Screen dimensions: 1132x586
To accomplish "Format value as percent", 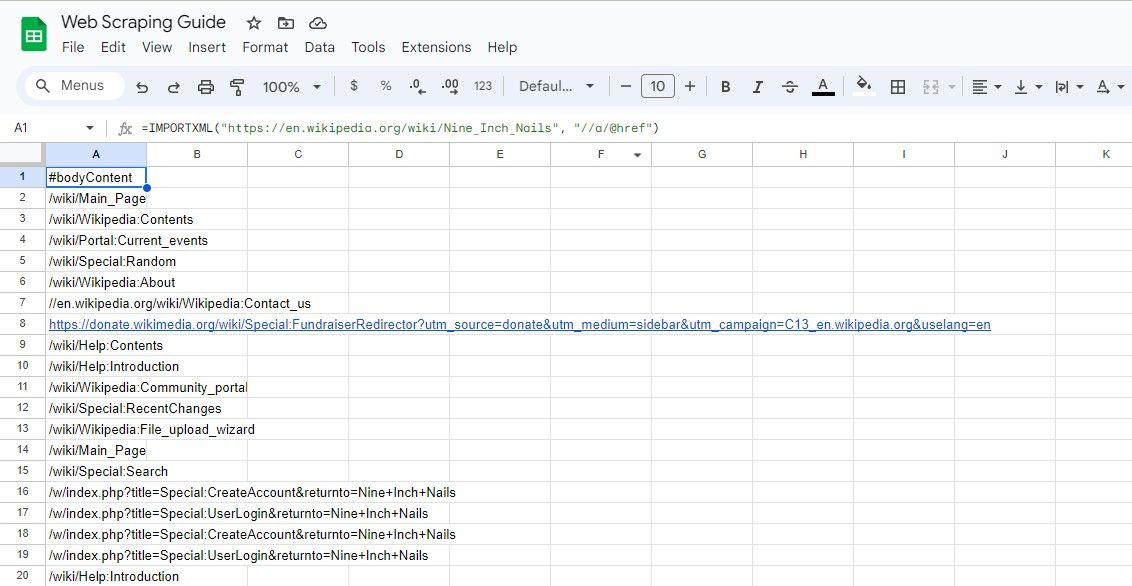I will click(x=385, y=86).
